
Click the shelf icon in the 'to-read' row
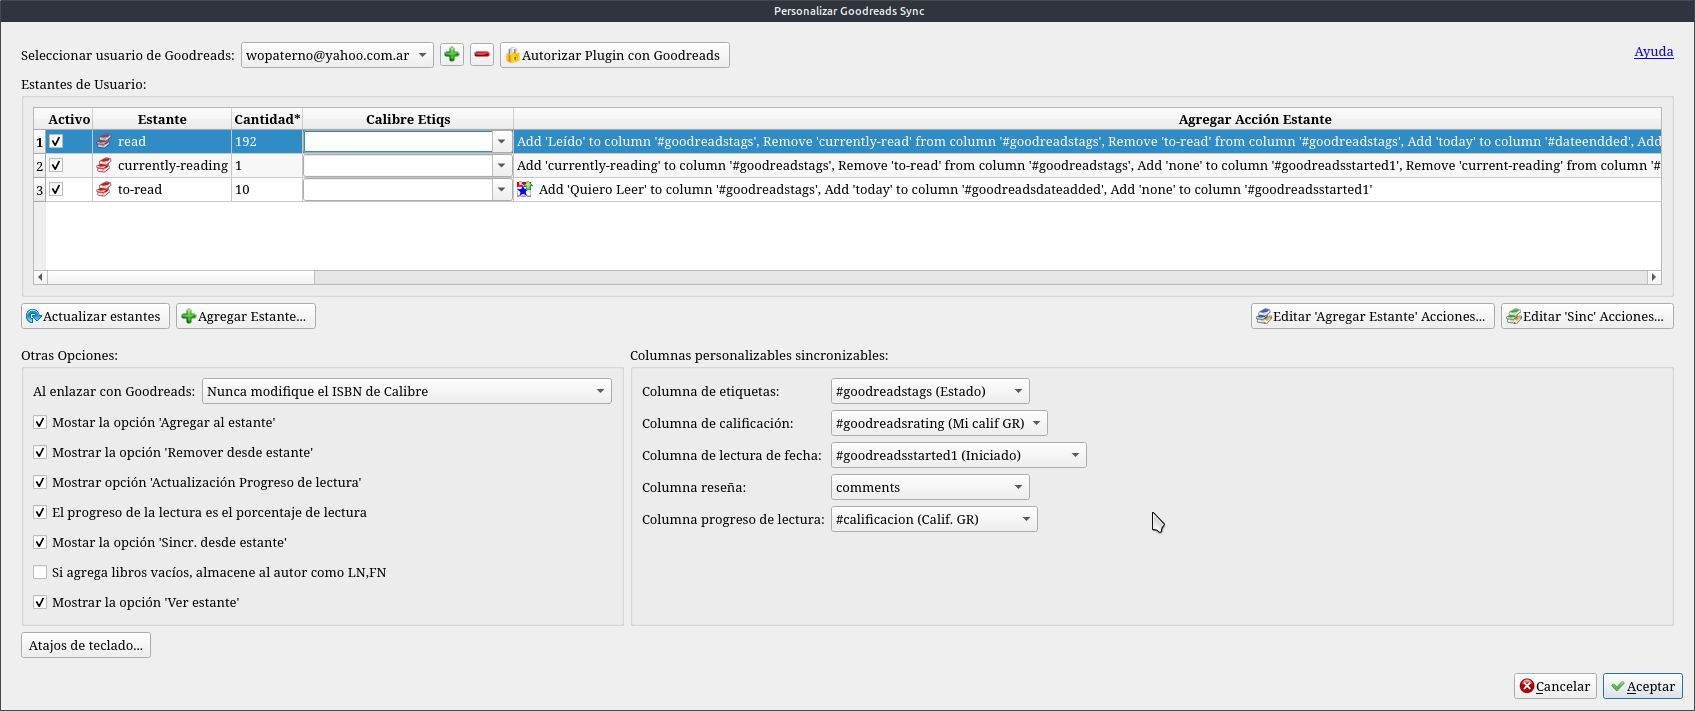pyautogui.click(x=104, y=189)
